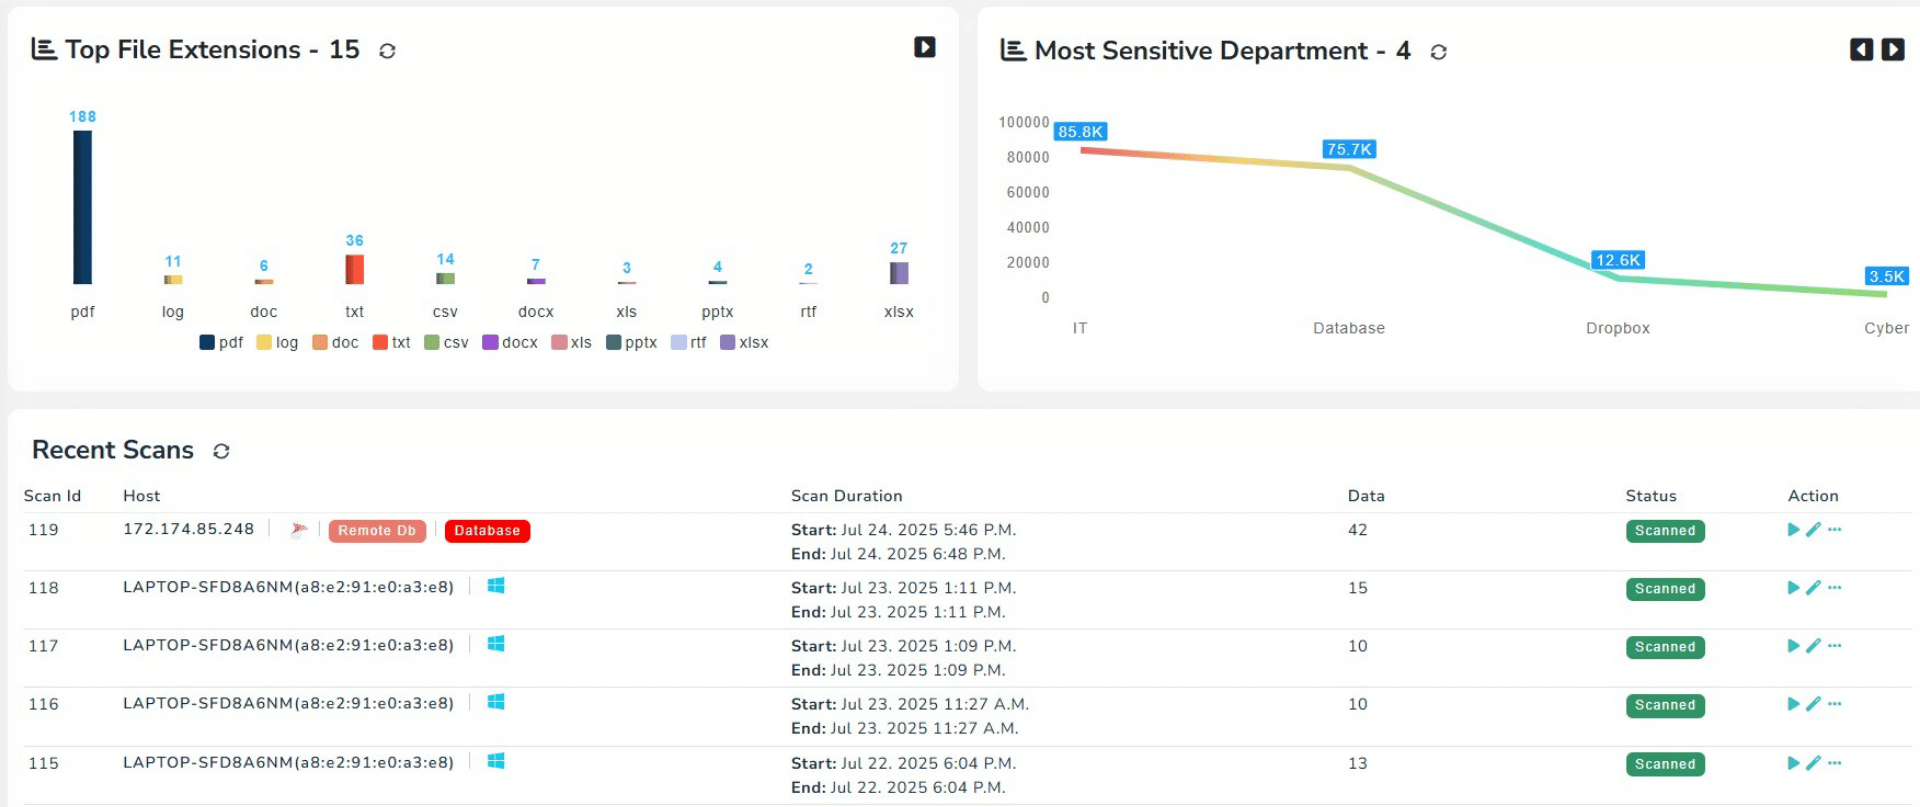Open more options for scan 117

pyautogui.click(x=1834, y=646)
